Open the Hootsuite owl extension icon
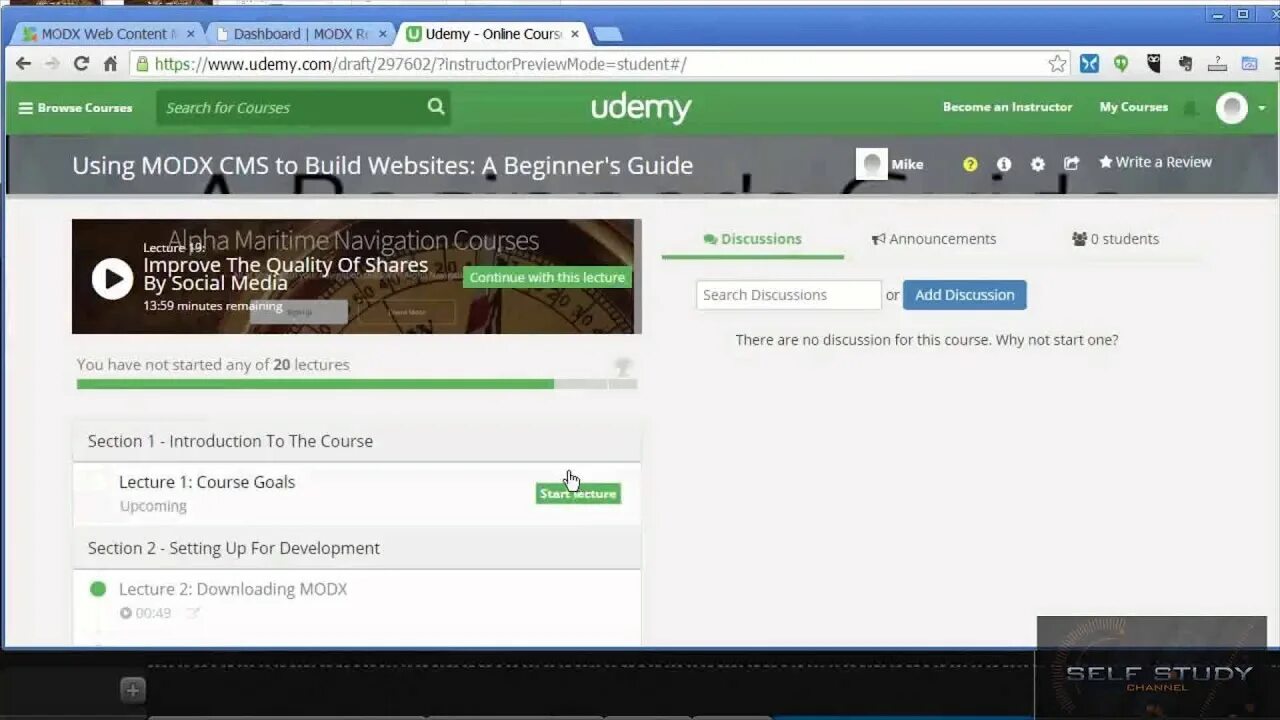The width and height of the screenshot is (1280, 720). click(1153, 64)
